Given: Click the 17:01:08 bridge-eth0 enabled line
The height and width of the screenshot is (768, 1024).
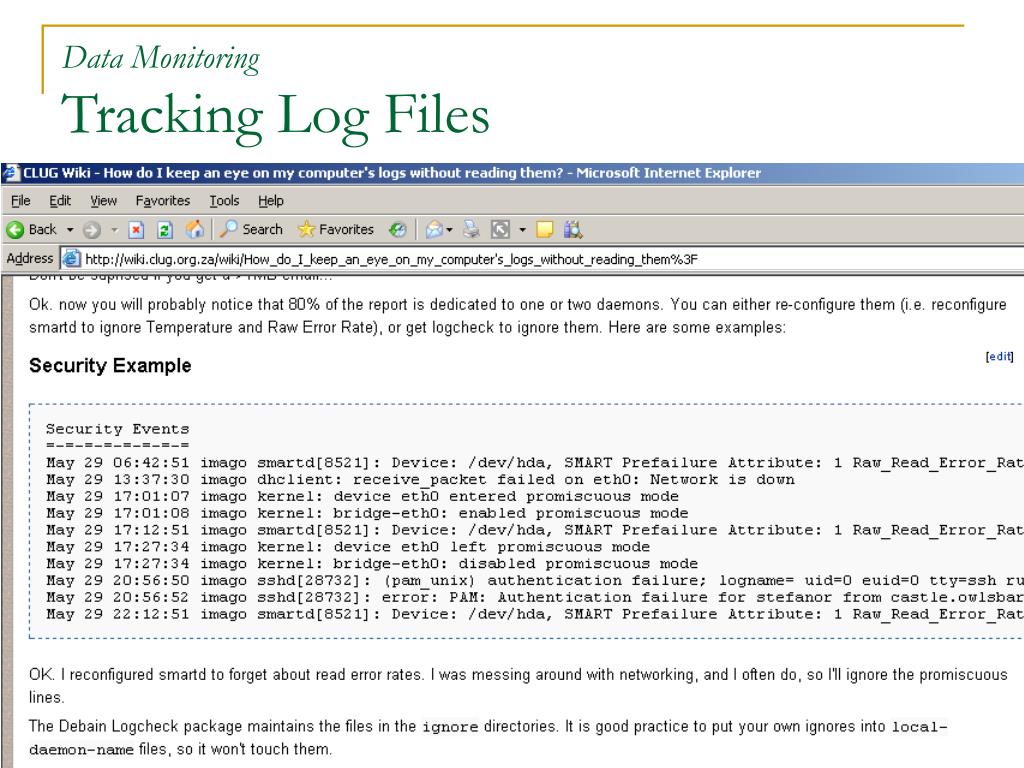Looking at the screenshot, I should click(x=367, y=513).
